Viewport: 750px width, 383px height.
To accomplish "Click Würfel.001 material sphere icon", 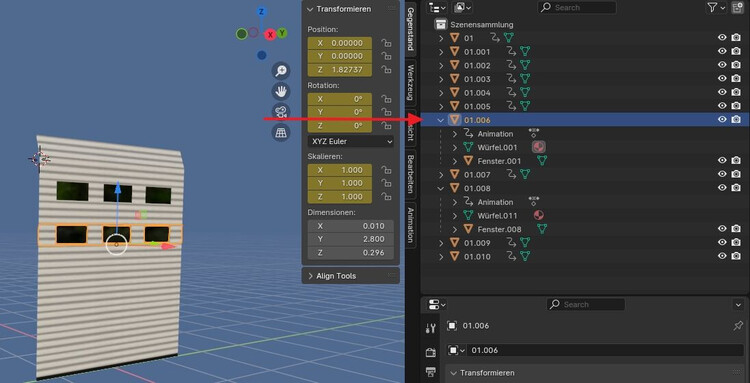I will [539, 147].
